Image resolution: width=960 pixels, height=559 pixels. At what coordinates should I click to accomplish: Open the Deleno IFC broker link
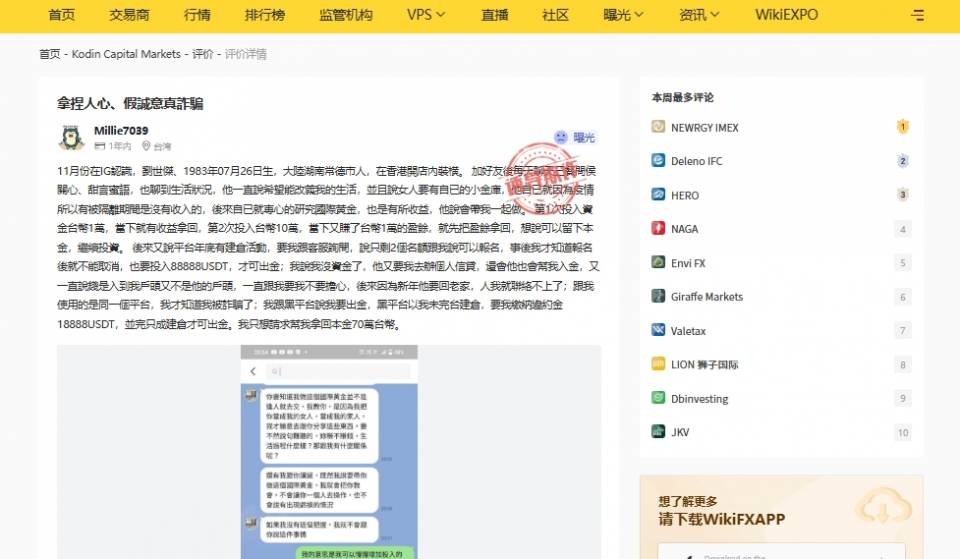pos(697,161)
